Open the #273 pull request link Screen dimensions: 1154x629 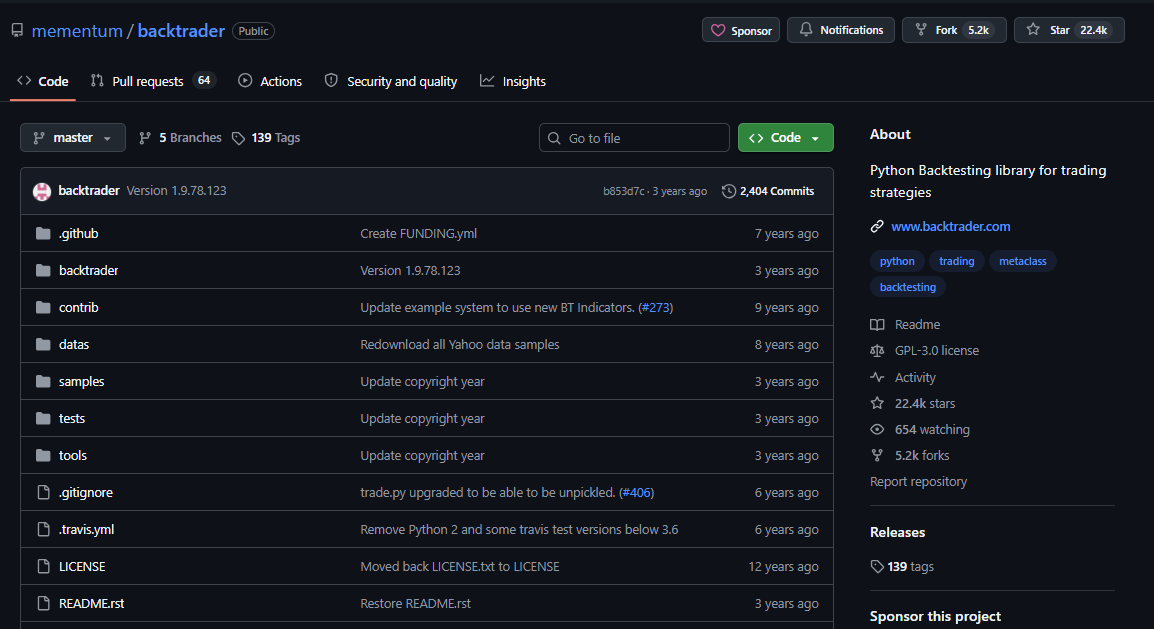coord(655,308)
